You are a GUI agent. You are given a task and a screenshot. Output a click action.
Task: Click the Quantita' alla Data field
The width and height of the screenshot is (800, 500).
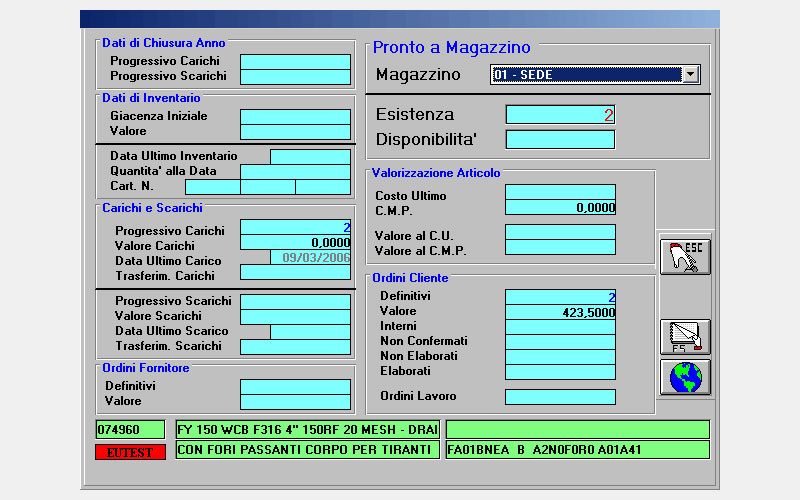(295, 172)
